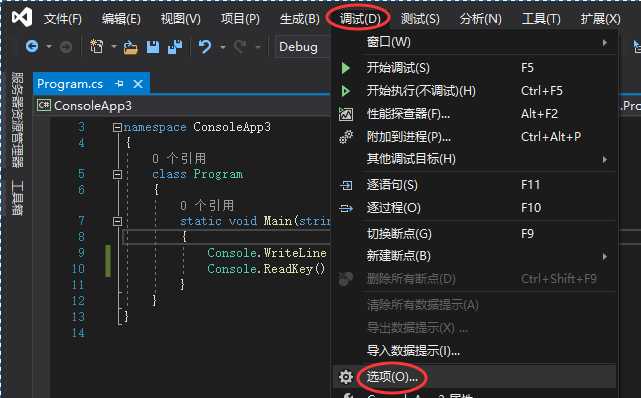Choose 切换断点(G) menu entry
This screenshot has width=641, height=398.
coord(475,234)
